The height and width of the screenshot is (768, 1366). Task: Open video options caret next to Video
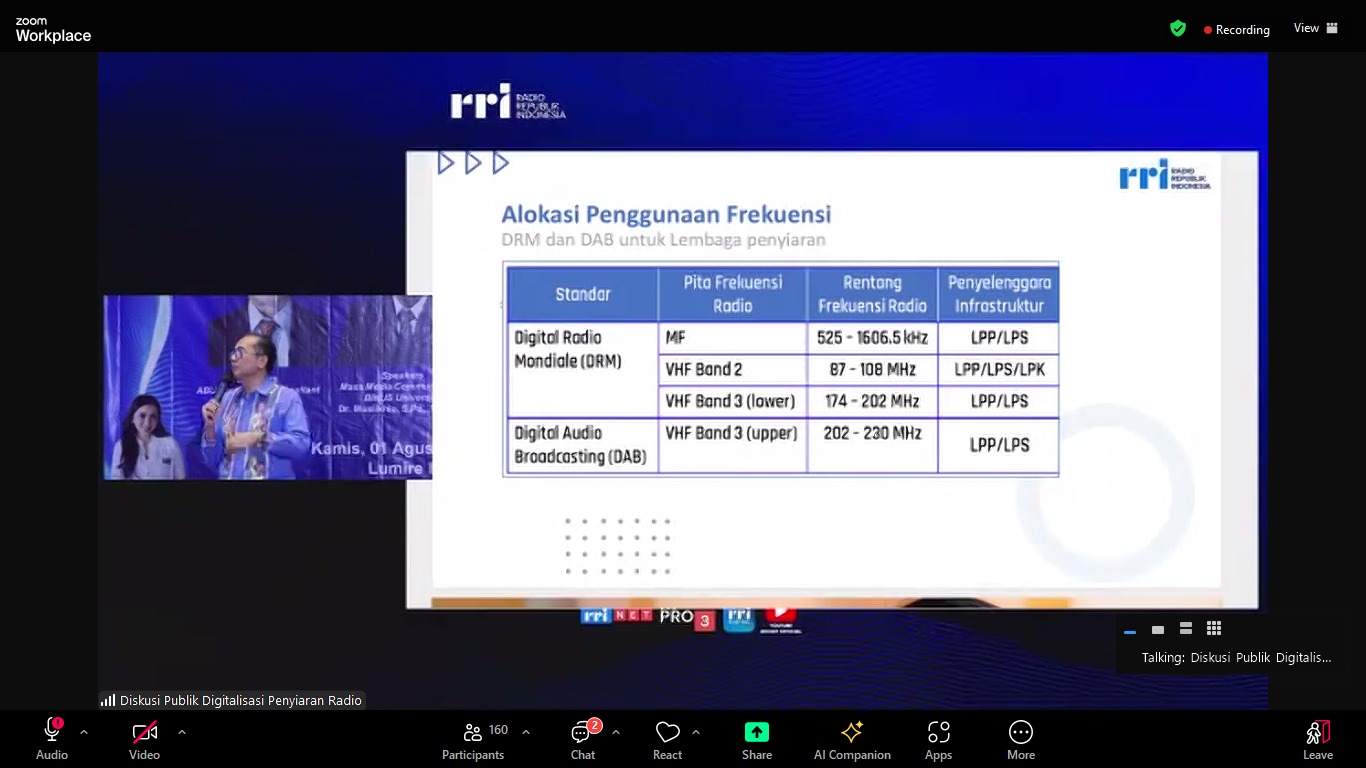tap(181, 732)
